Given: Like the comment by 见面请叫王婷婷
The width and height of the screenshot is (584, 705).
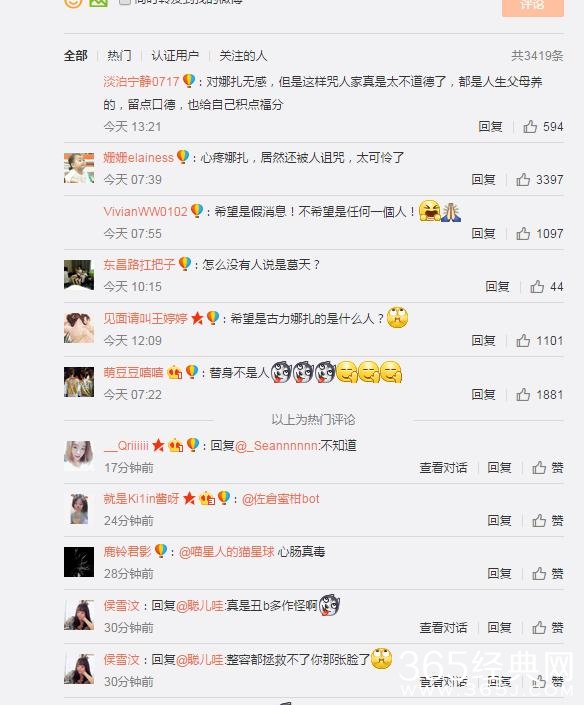Looking at the screenshot, I should pos(539,341).
